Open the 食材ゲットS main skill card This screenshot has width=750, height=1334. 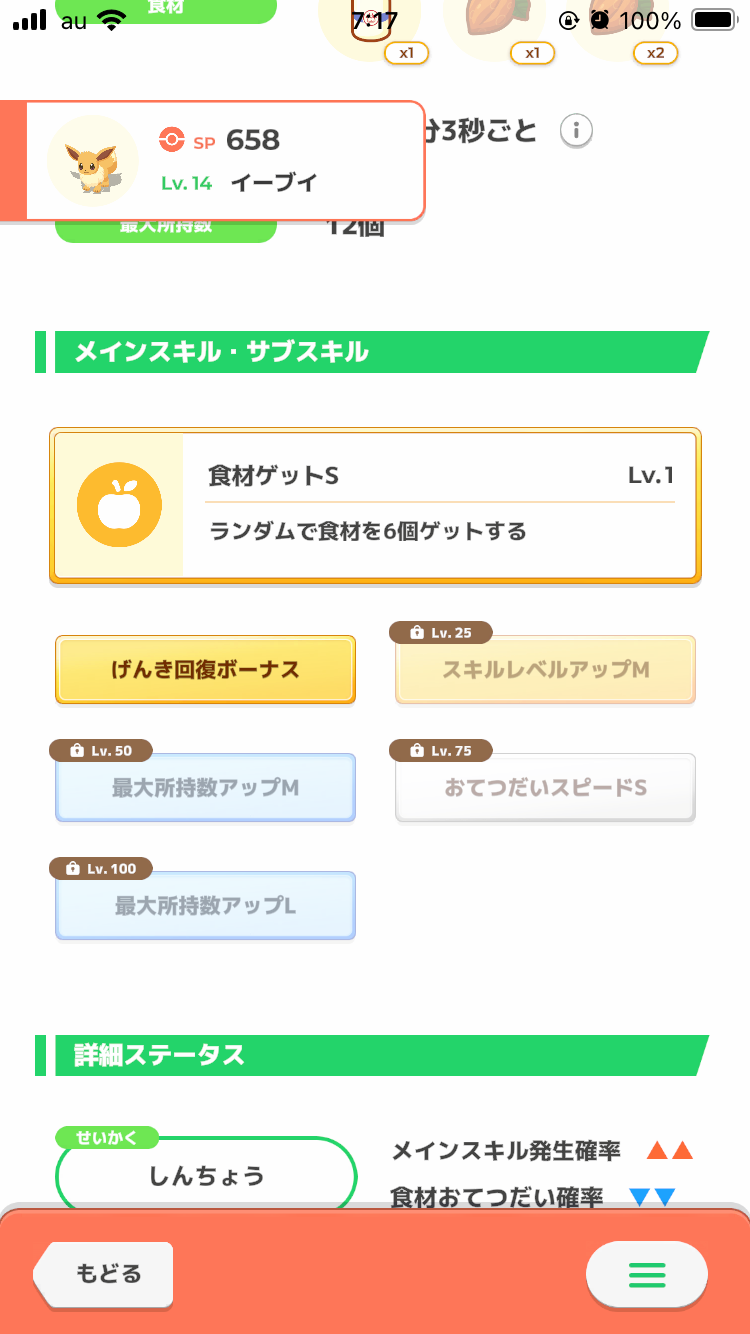[375, 506]
